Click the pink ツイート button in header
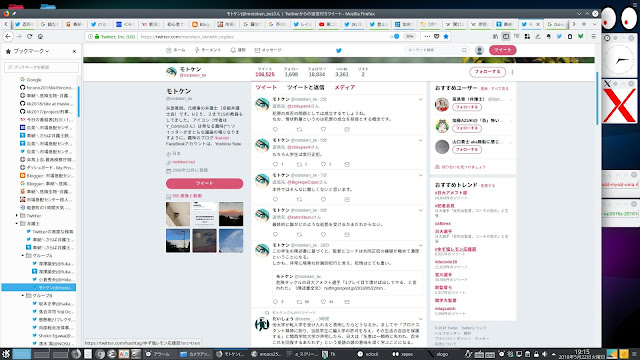640x360 pixels. tap(502, 50)
